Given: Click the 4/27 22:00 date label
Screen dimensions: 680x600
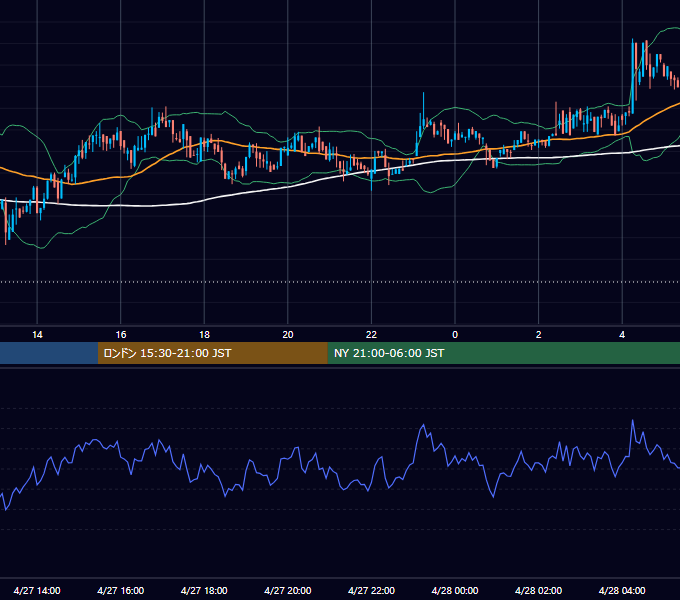Looking at the screenshot, I should click(x=371, y=590).
